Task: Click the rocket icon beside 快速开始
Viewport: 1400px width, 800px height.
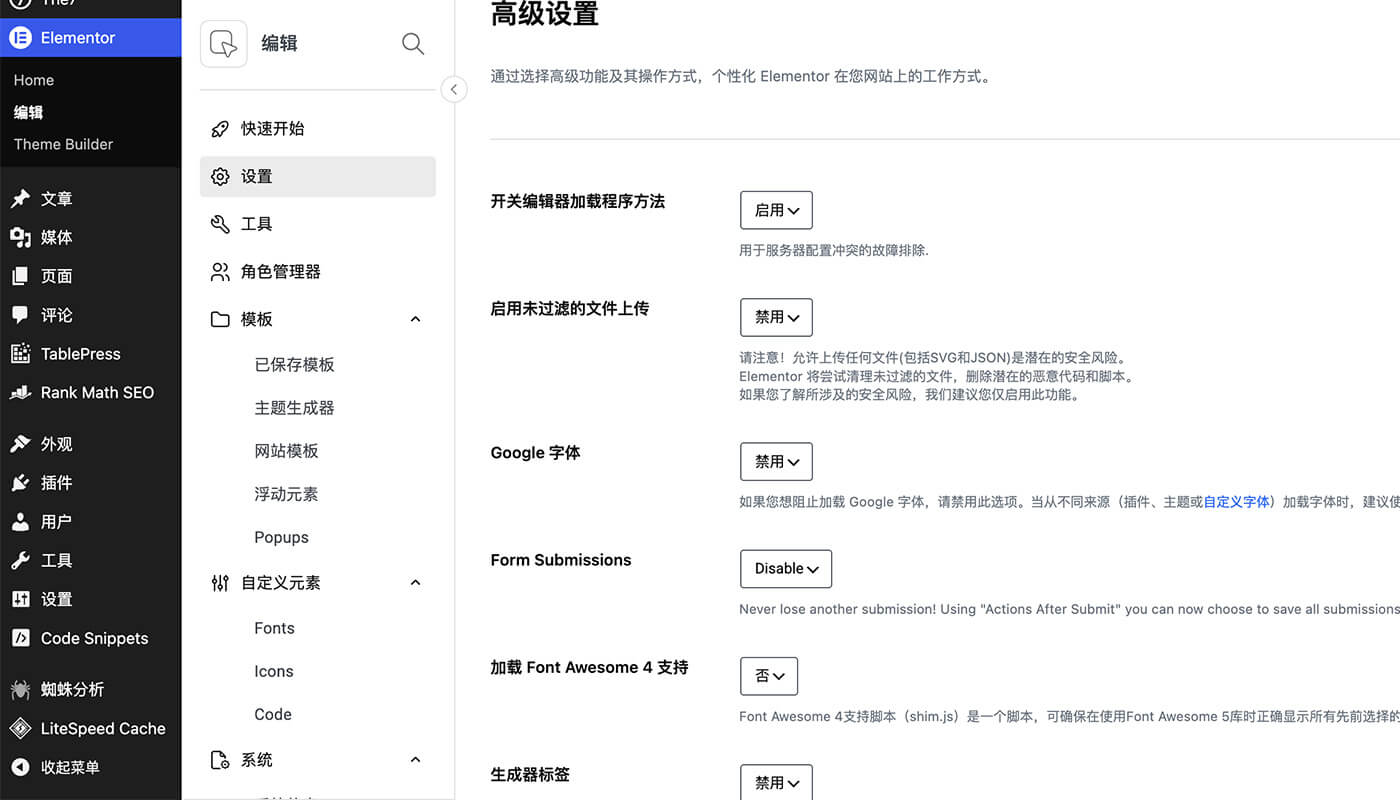Action: coord(220,129)
